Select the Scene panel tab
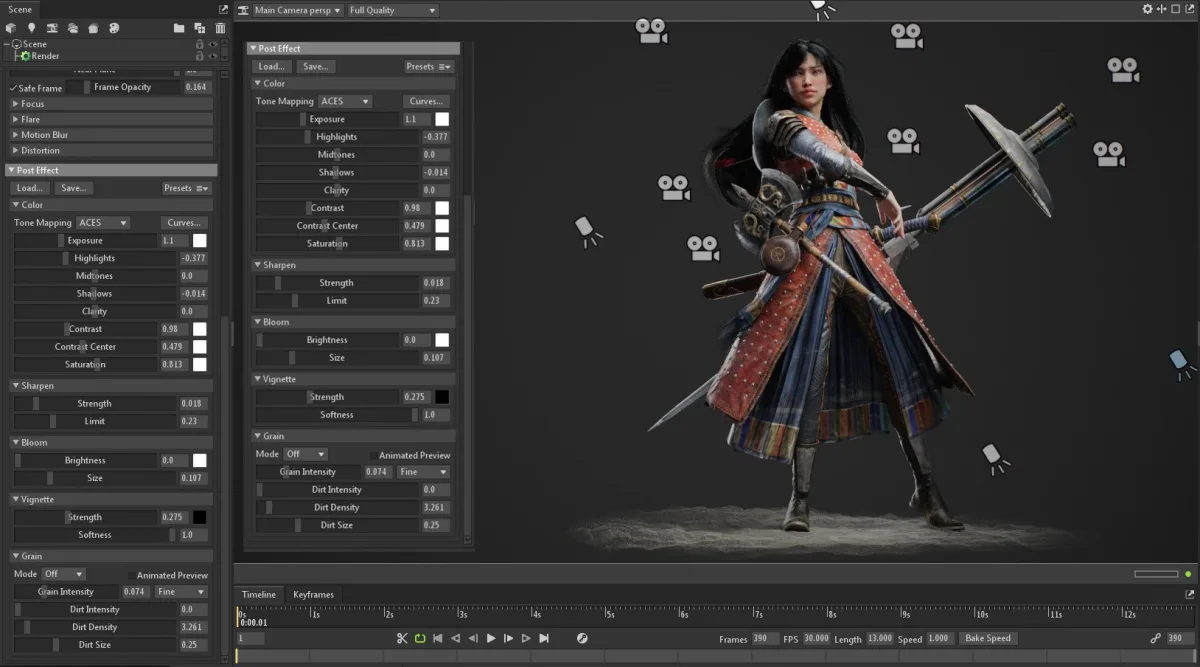The height and width of the screenshot is (667, 1200). point(20,9)
